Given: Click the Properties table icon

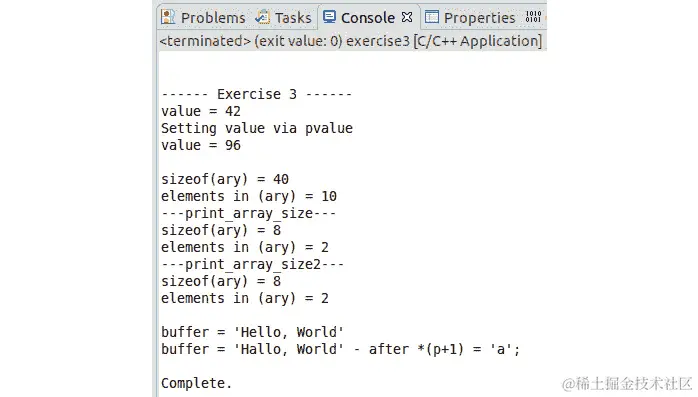Looking at the screenshot, I should 431,17.
